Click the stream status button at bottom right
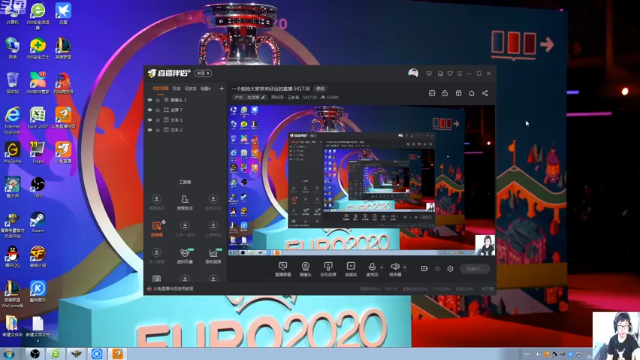Viewport: 640px width, 360px height. (x=475, y=269)
